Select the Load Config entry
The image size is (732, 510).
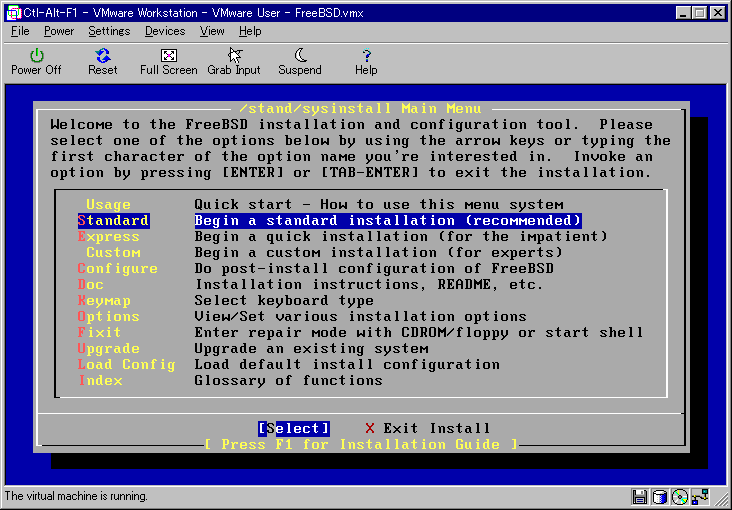[127, 364]
